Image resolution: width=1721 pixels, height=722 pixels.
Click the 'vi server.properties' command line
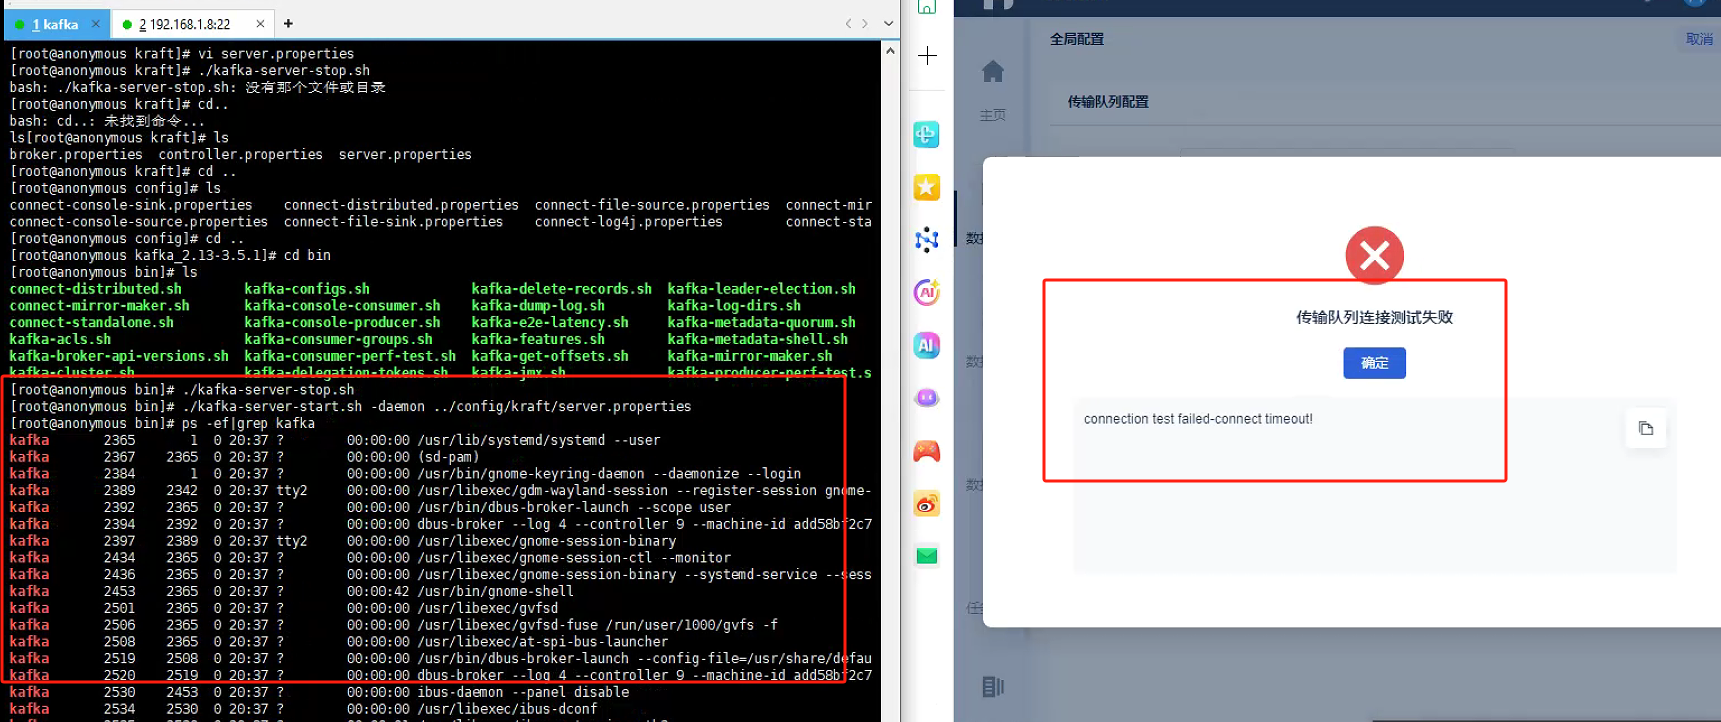point(182,54)
